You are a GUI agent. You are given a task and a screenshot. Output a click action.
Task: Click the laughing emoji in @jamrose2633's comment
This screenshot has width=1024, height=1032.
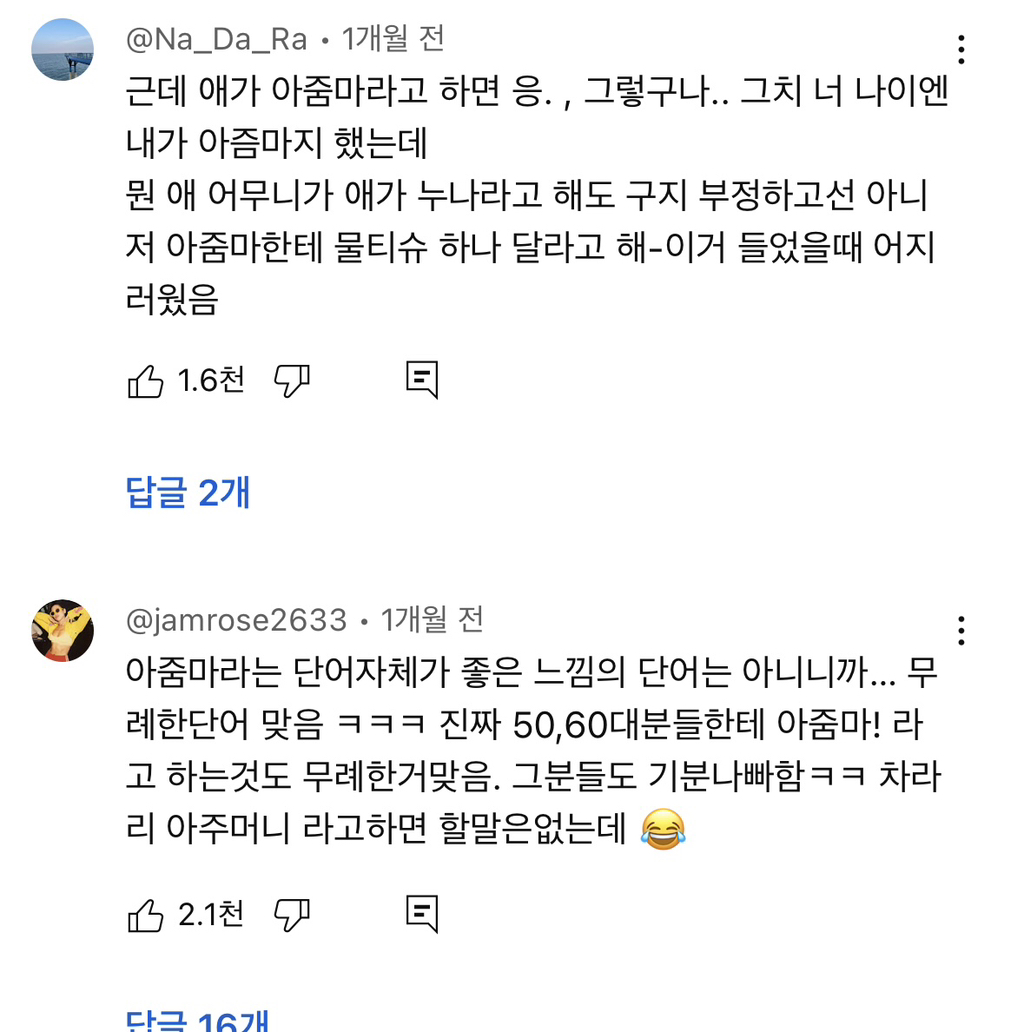click(662, 831)
